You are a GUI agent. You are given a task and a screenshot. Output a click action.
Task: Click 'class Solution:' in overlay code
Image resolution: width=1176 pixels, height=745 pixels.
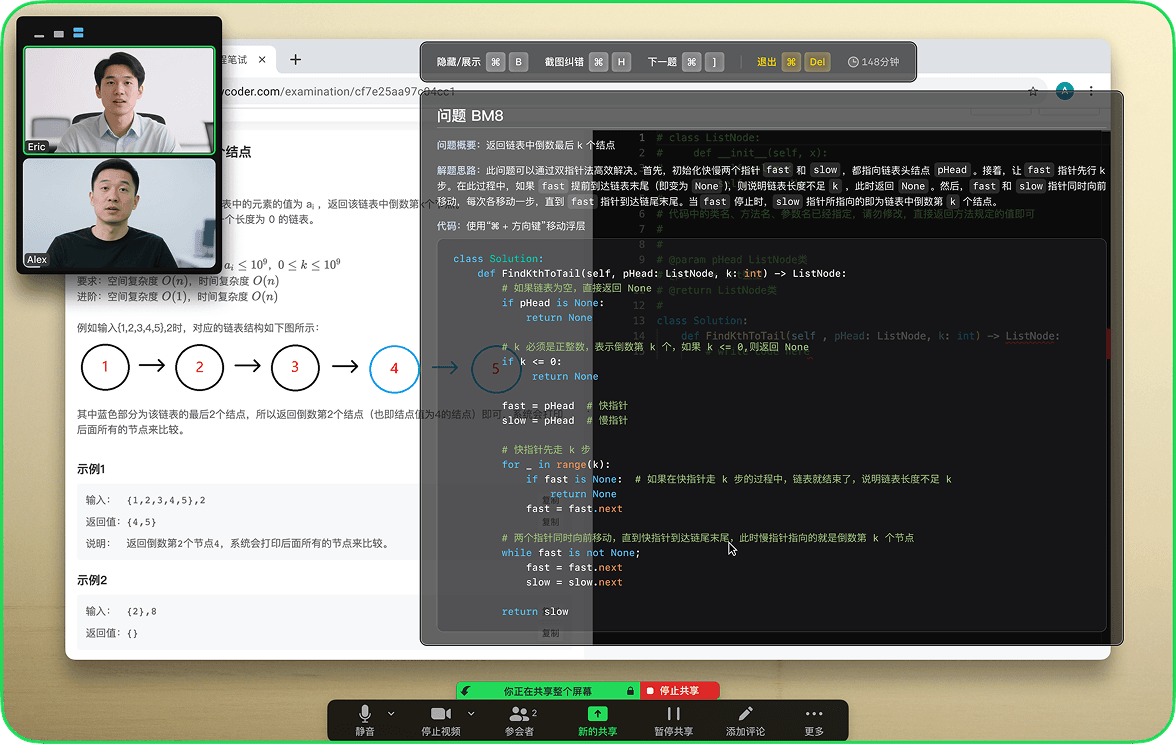coord(498,259)
